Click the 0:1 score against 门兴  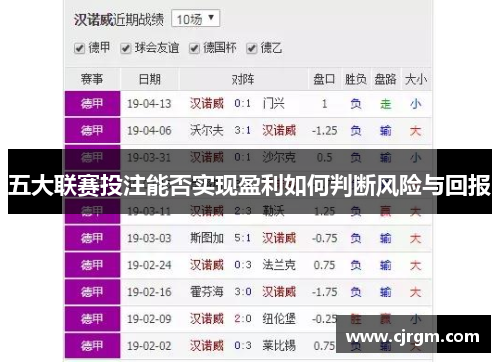click(243, 103)
